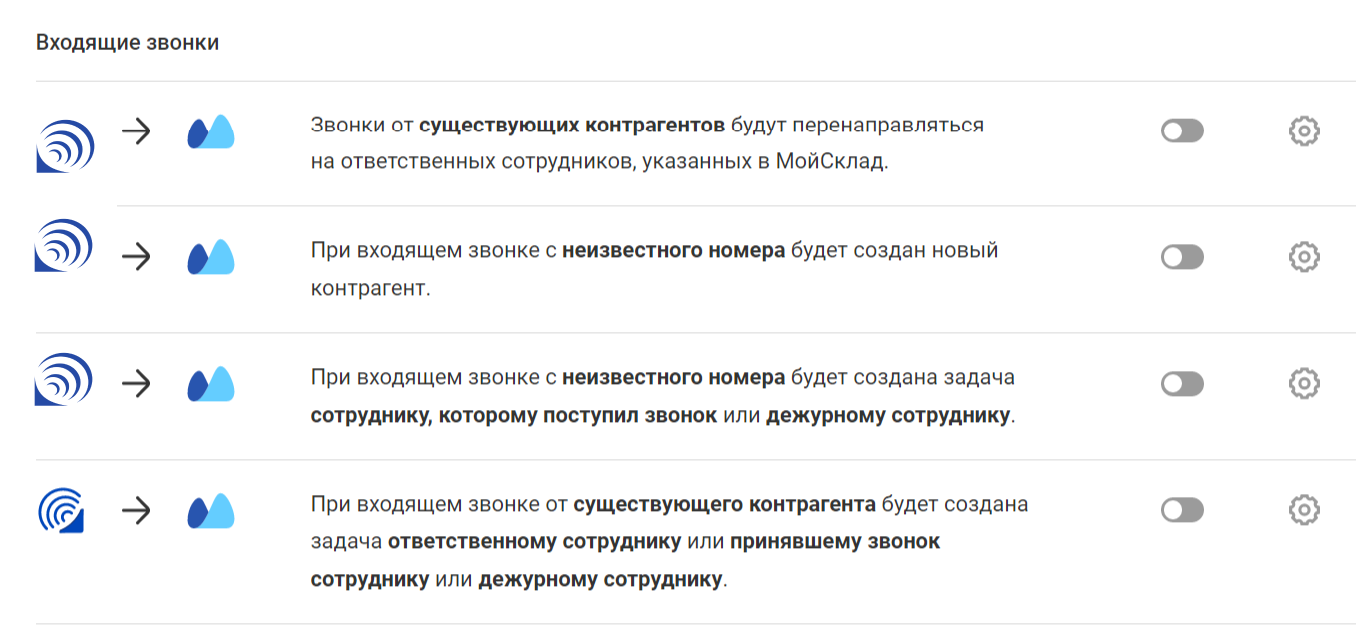
Task: Click MoySklad logo in fourth rule row
Action: tap(211, 511)
